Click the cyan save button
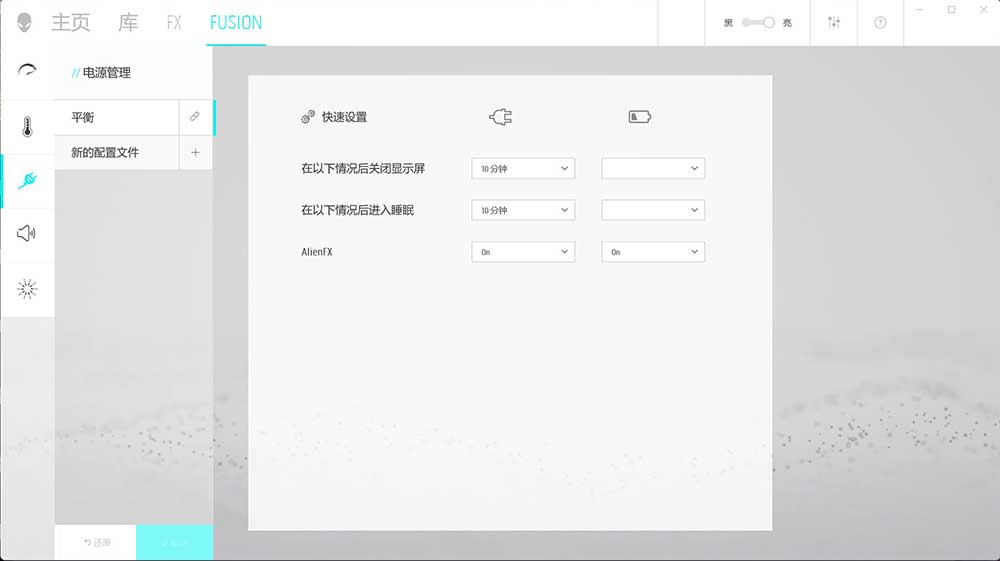 coord(174,543)
